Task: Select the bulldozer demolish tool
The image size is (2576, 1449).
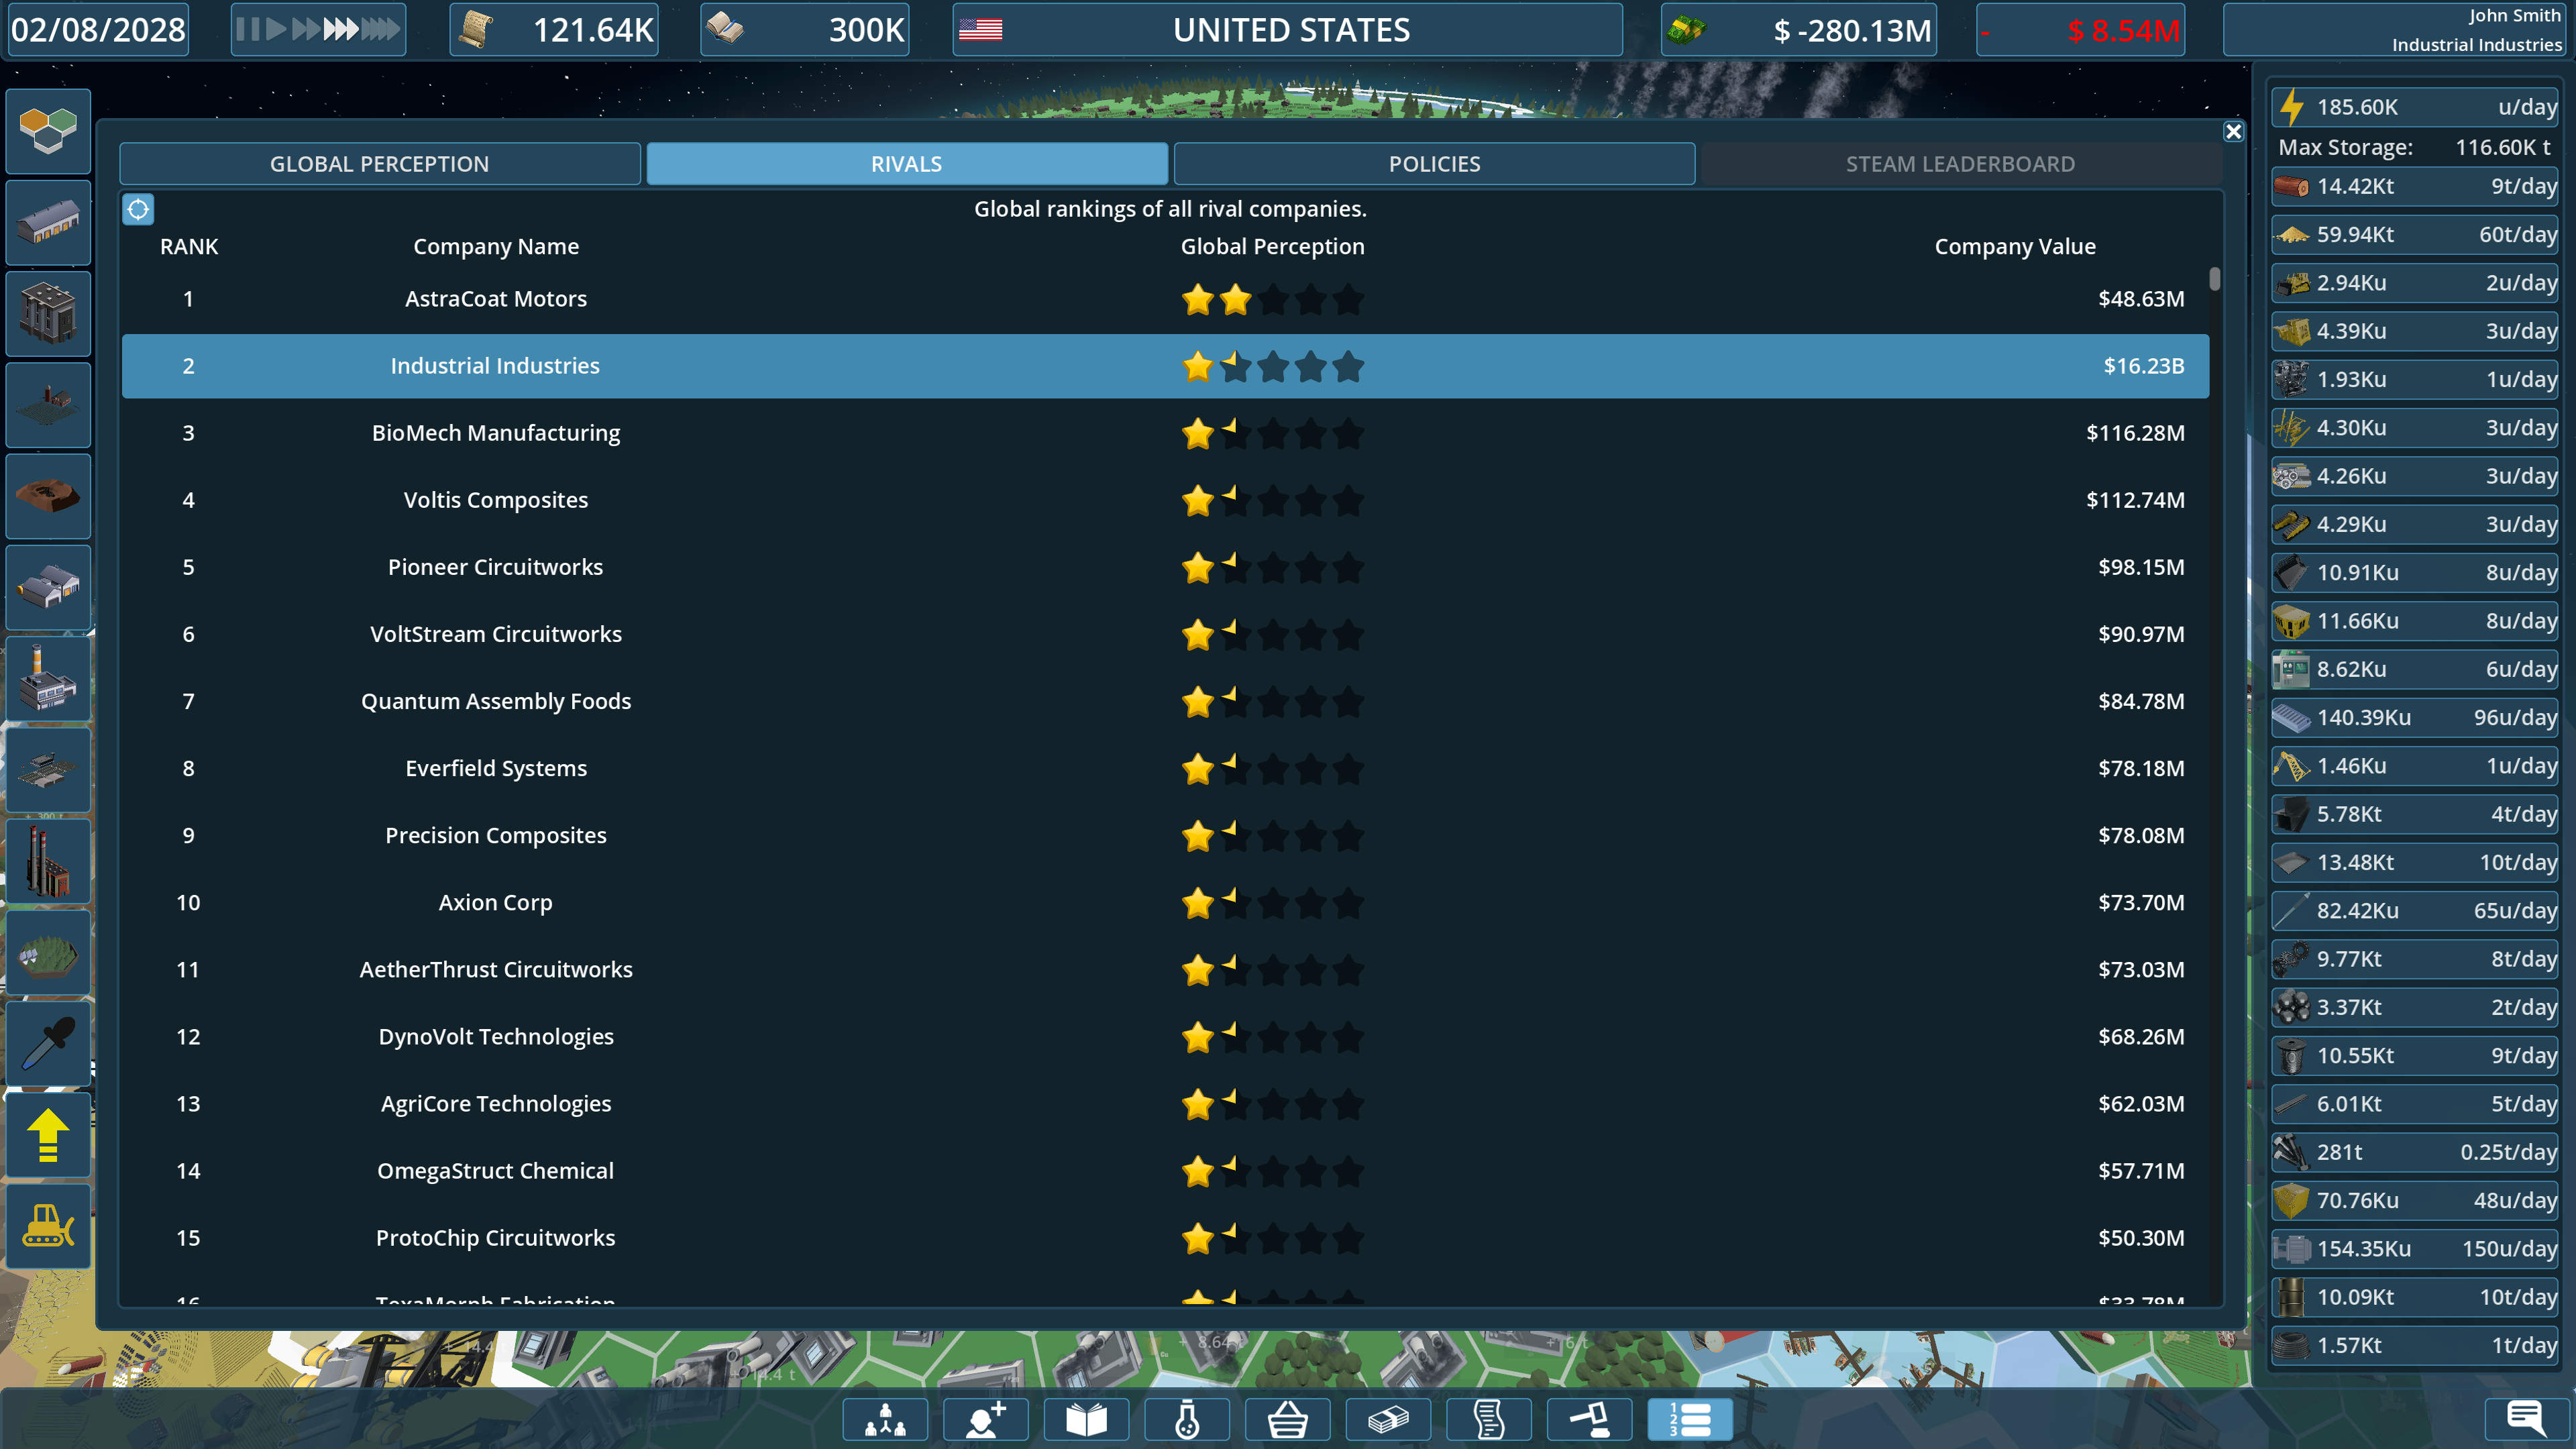Action: (48, 1226)
